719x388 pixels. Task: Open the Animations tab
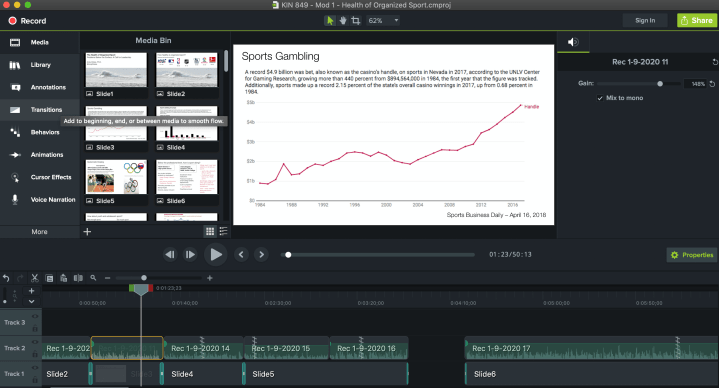(39, 155)
